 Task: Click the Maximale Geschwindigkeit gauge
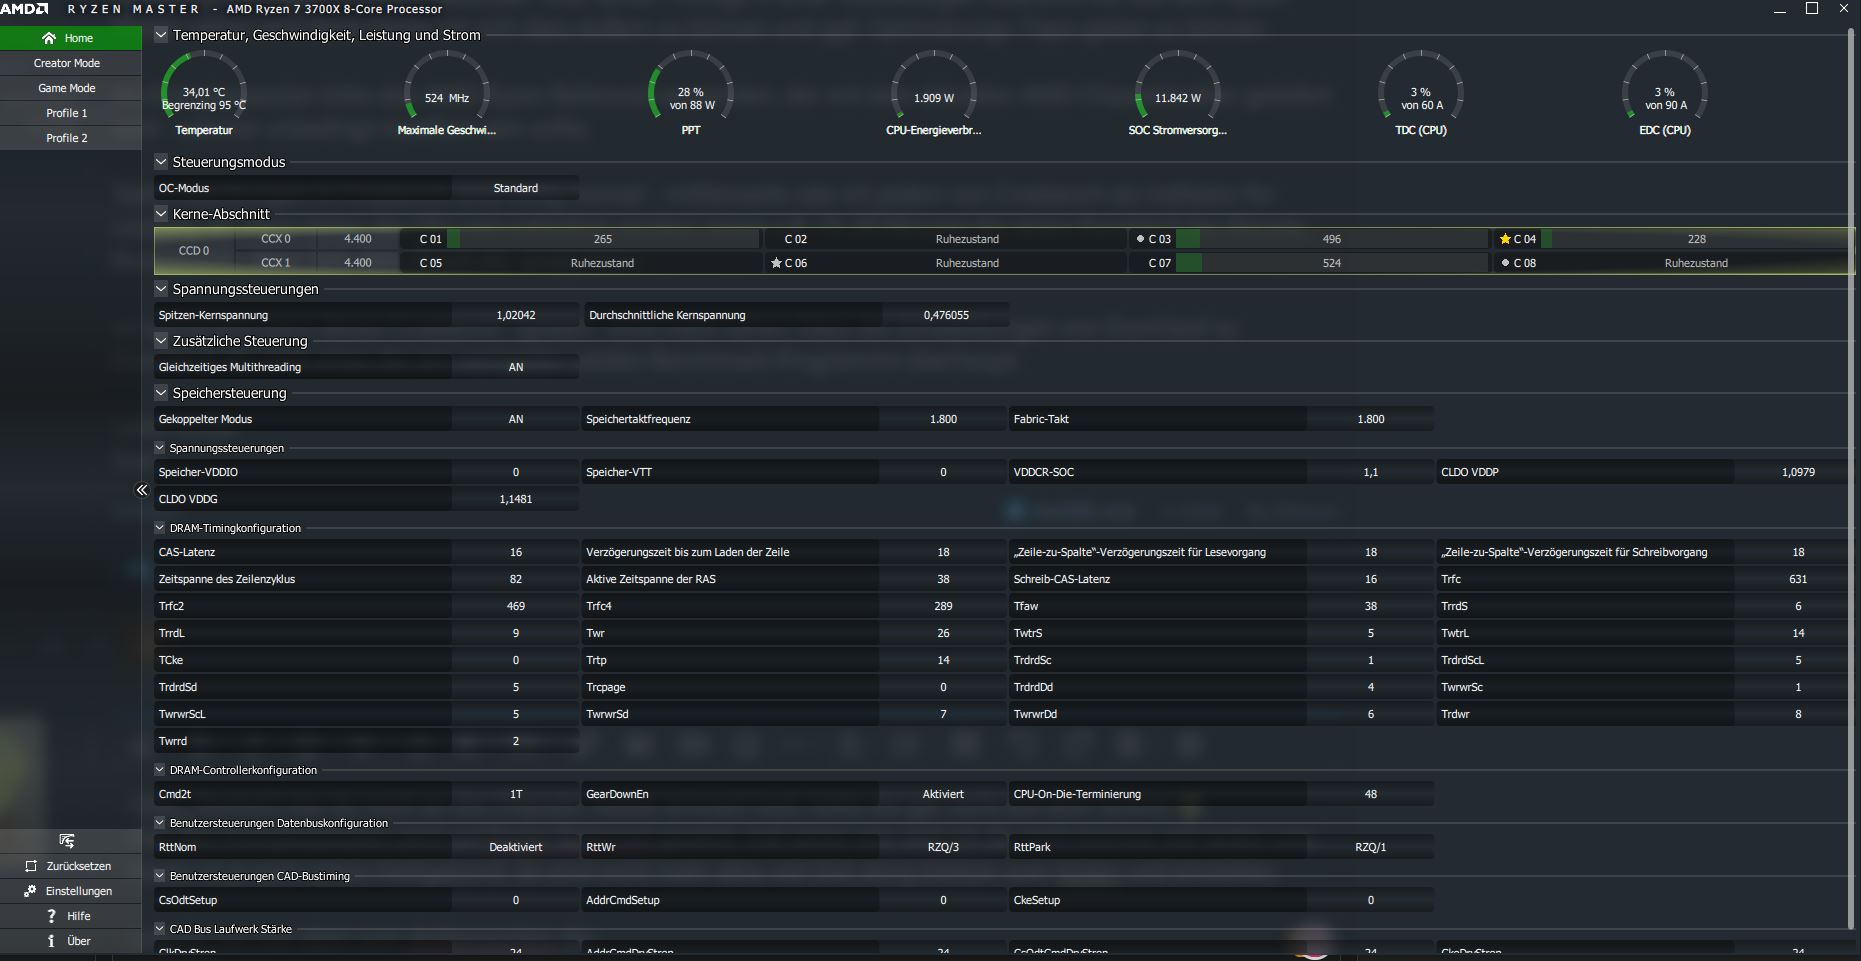click(x=447, y=94)
